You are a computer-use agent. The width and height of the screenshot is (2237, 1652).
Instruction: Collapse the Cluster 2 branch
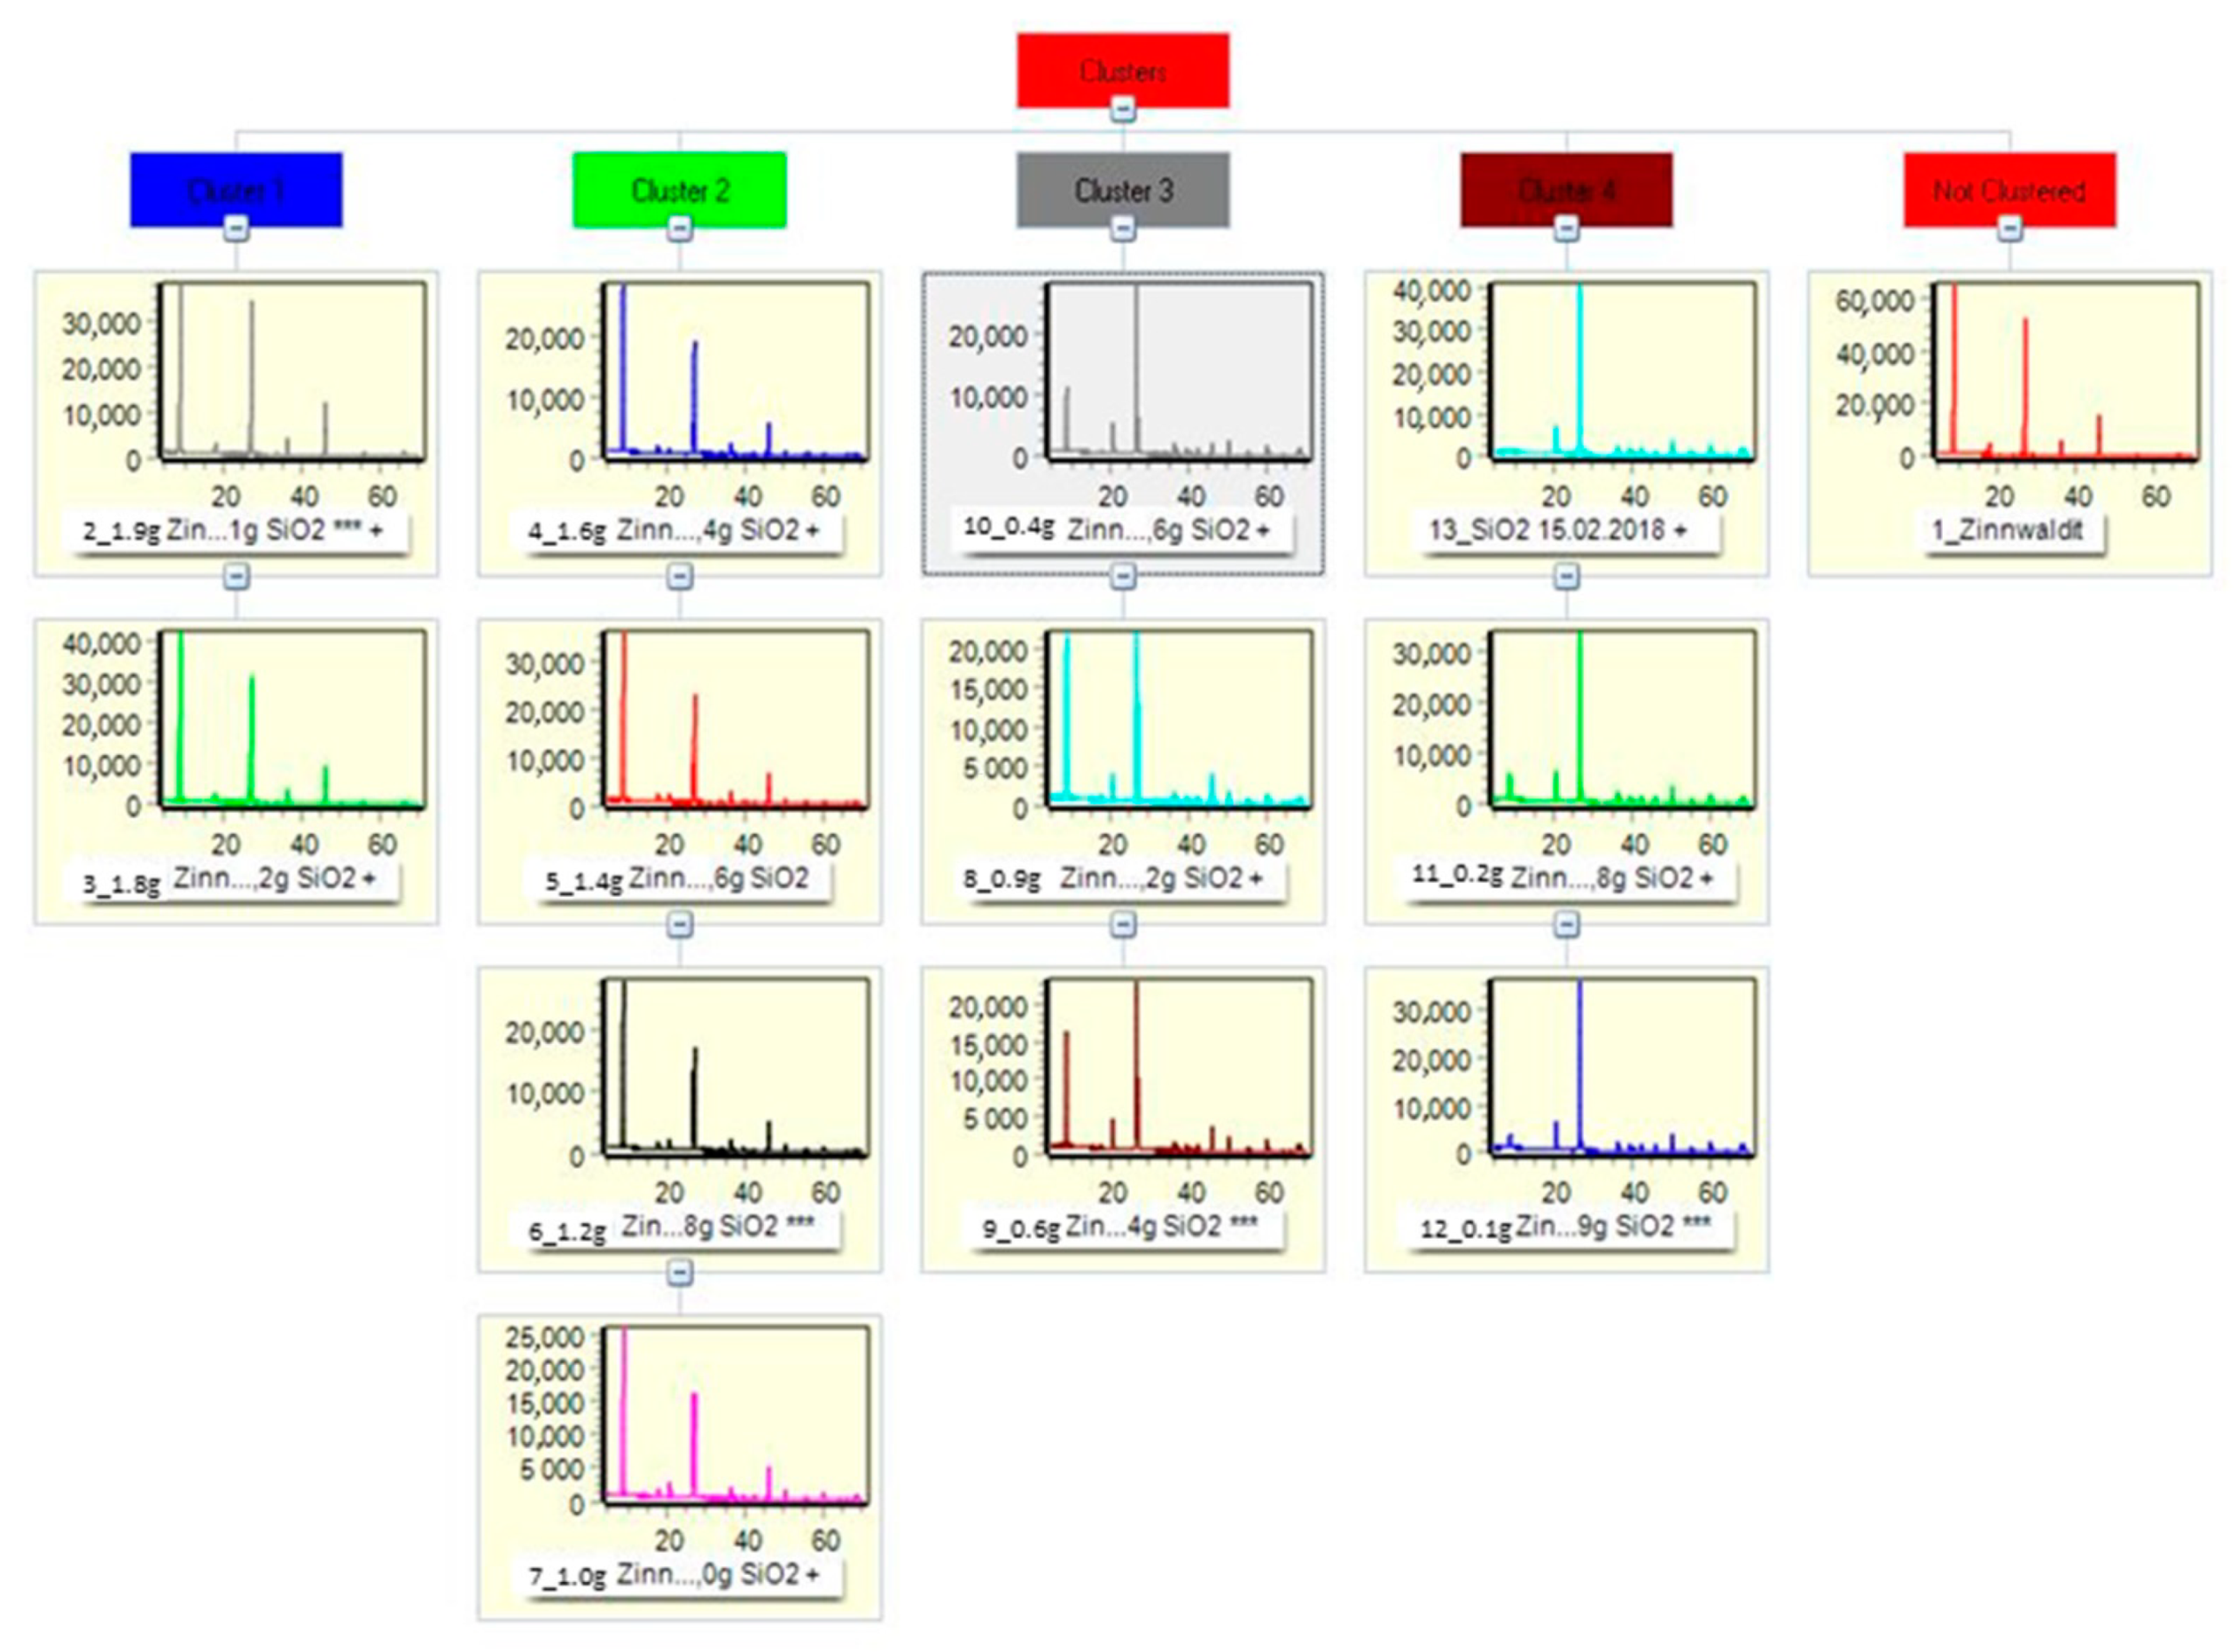pyautogui.click(x=679, y=229)
